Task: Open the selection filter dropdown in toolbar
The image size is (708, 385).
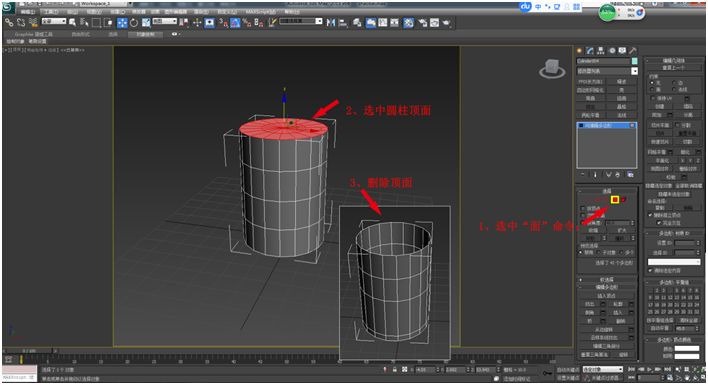Action: [x=54, y=21]
